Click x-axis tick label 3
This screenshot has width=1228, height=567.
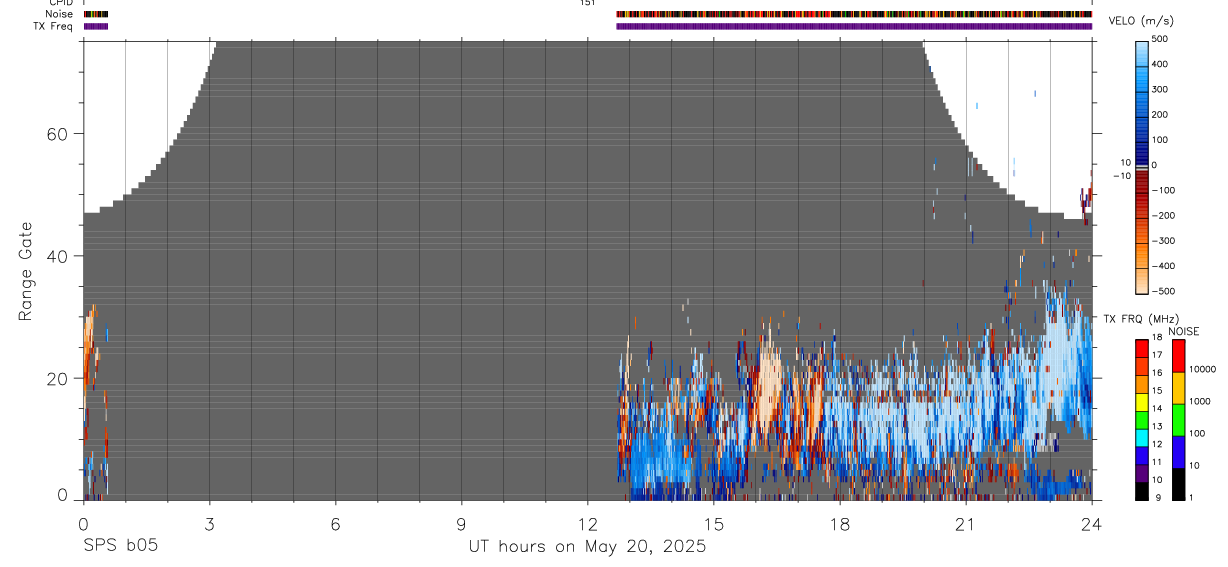(209, 523)
